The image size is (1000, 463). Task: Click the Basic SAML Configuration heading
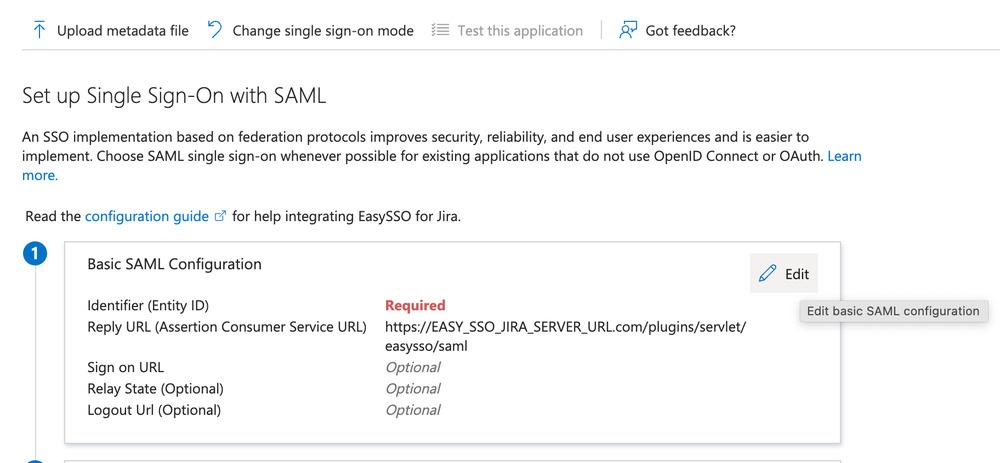[174, 264]
